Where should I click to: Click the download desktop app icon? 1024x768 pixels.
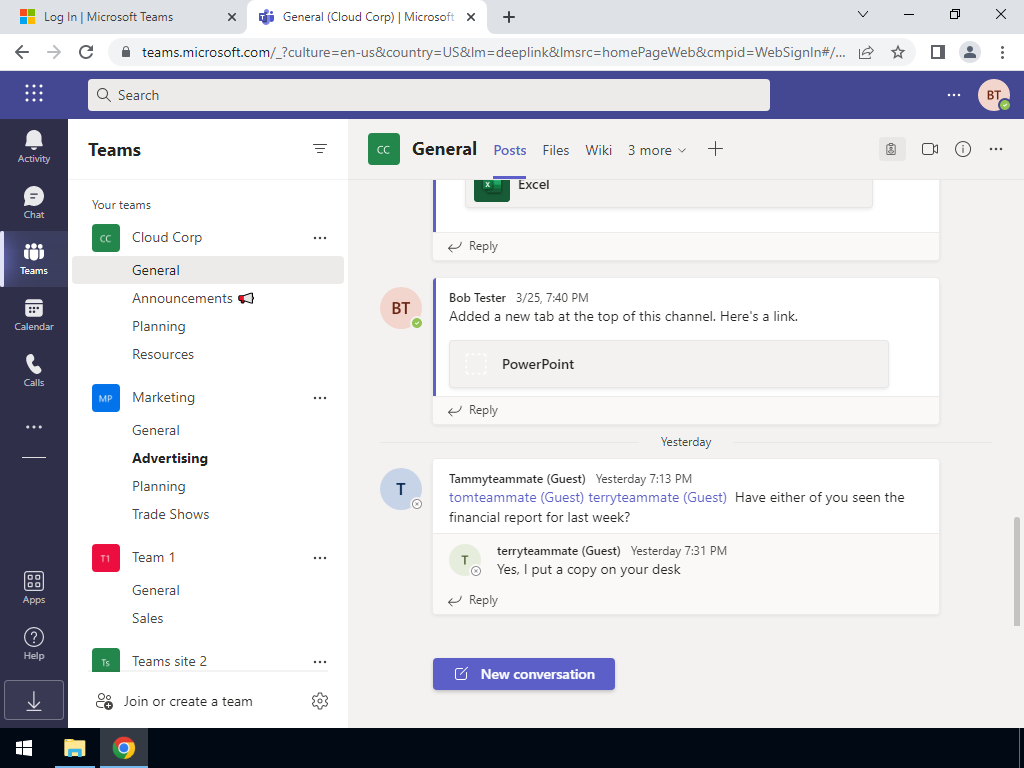coord(33,701)
